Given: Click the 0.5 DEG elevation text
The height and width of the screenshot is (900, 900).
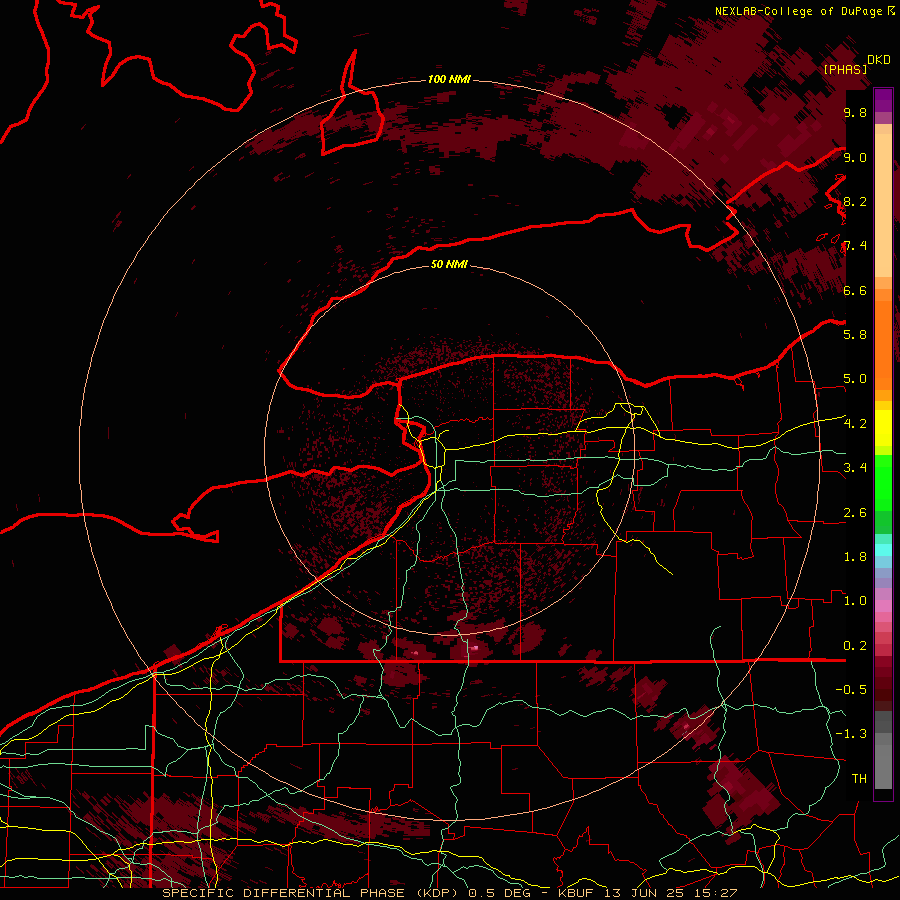Looking at the screenshot, I should [x=499, y=893].
